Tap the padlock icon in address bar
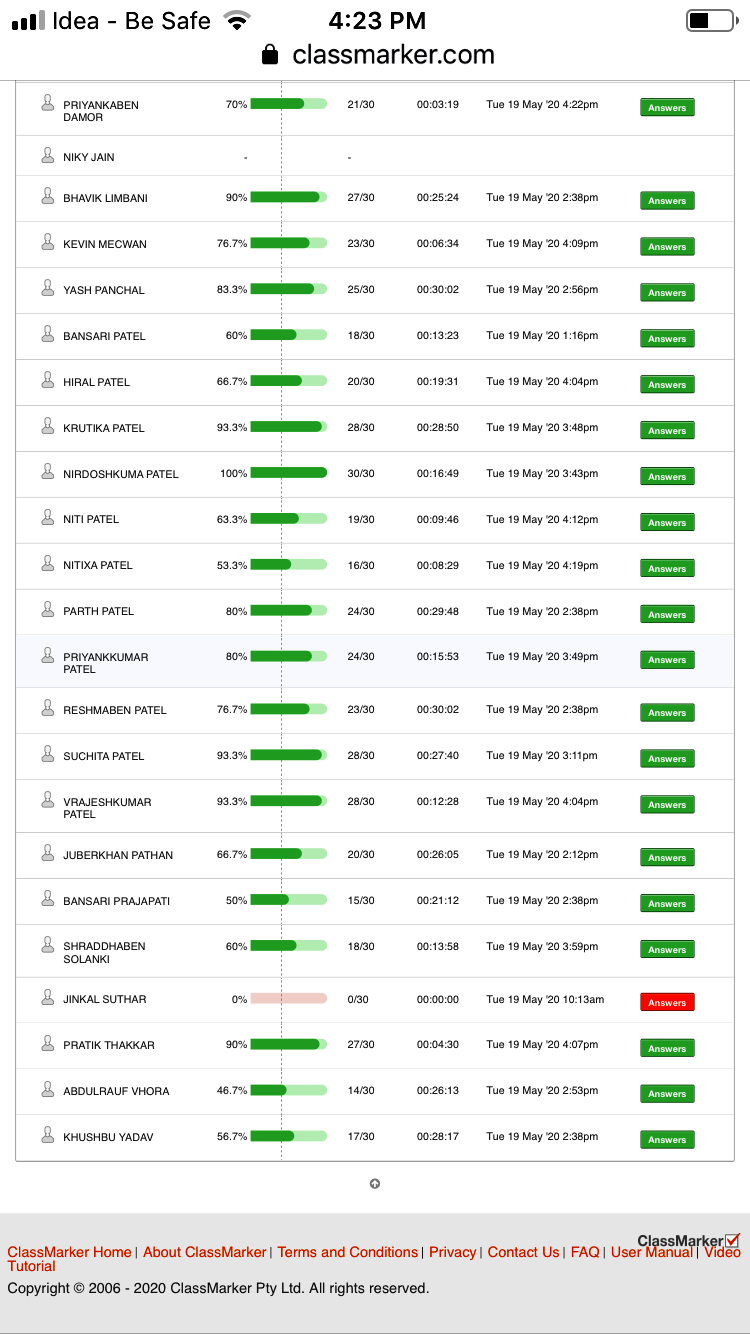 coord(270,54)
